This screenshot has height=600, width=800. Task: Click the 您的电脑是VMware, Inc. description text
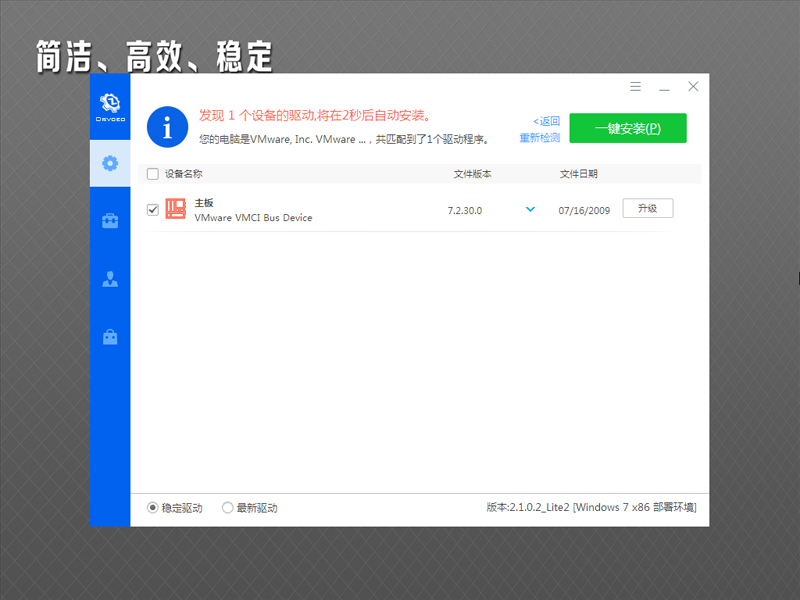point(344,139)
